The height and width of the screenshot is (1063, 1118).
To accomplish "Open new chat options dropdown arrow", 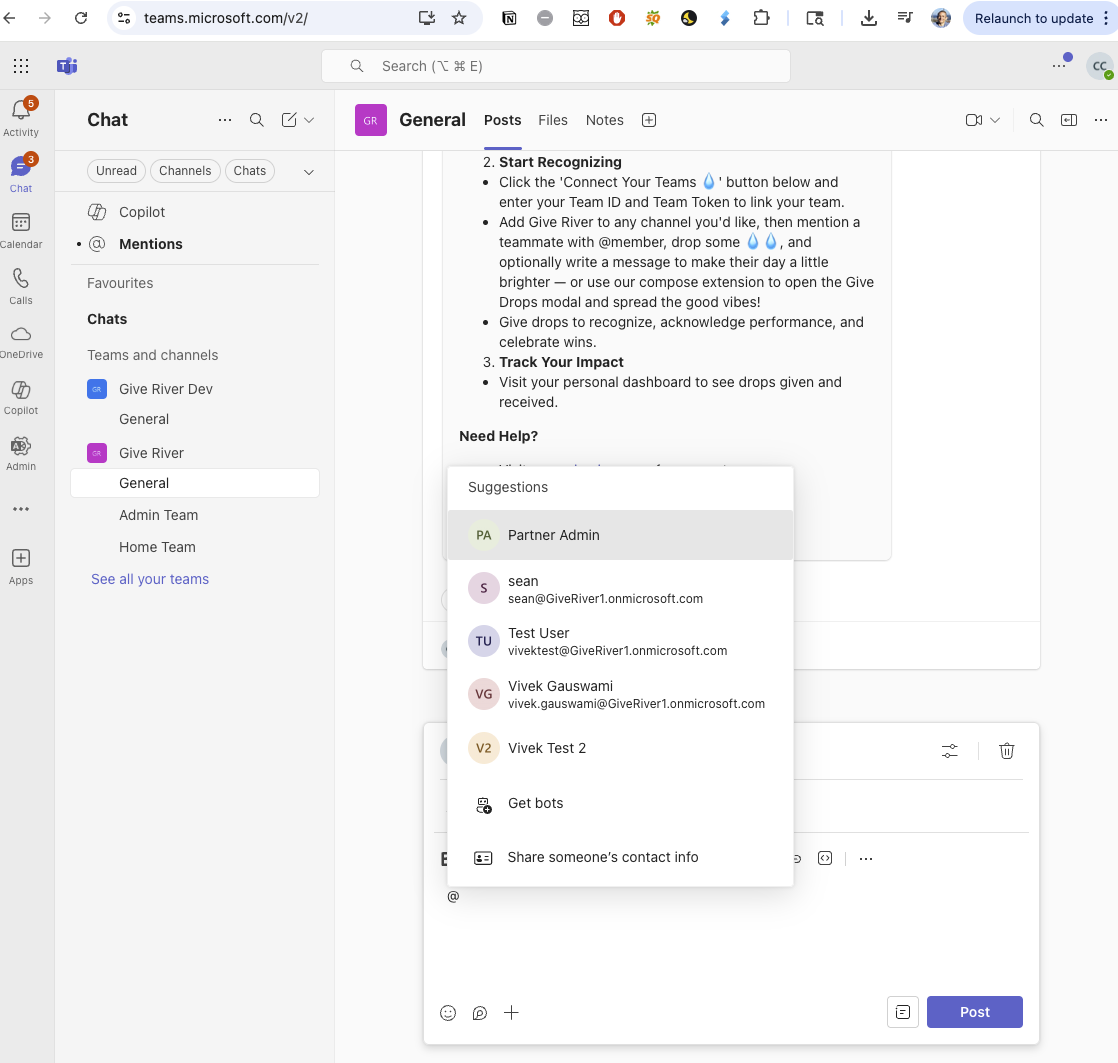I will click(309, 120).
